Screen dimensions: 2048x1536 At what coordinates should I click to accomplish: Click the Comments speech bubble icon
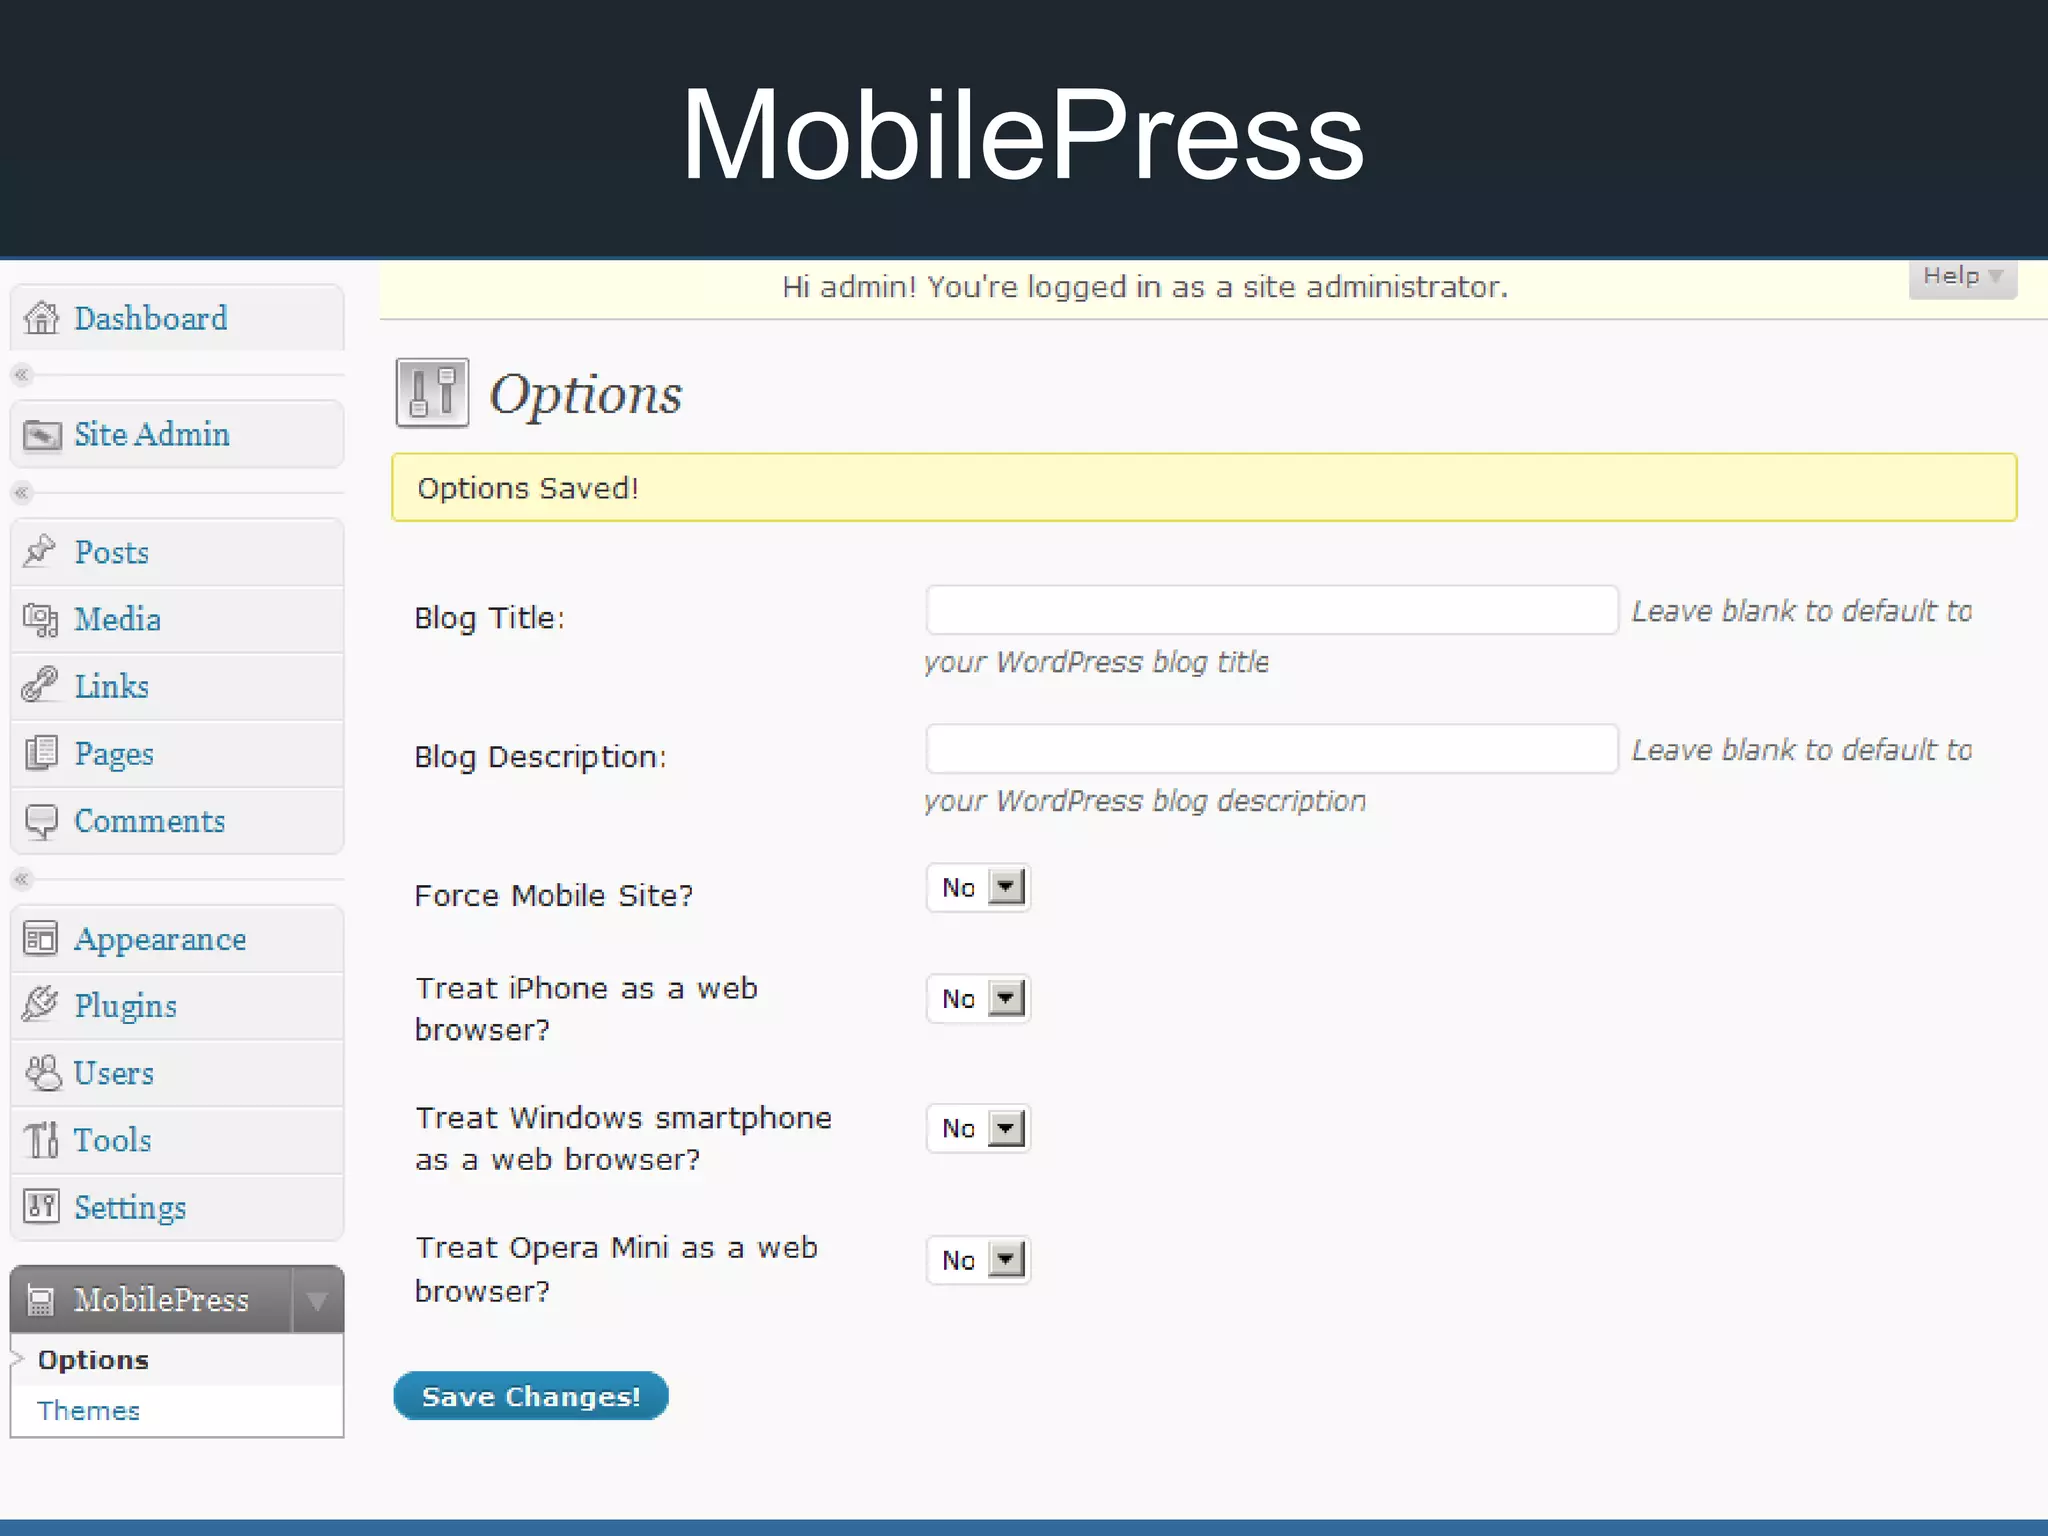[x=41, y=821]
